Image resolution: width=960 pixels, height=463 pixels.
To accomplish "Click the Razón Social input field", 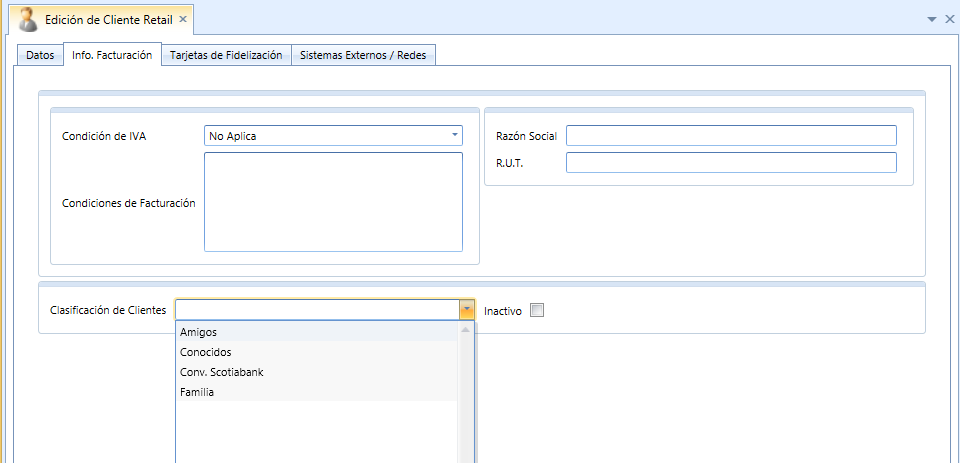I will [x=731, y=135].
